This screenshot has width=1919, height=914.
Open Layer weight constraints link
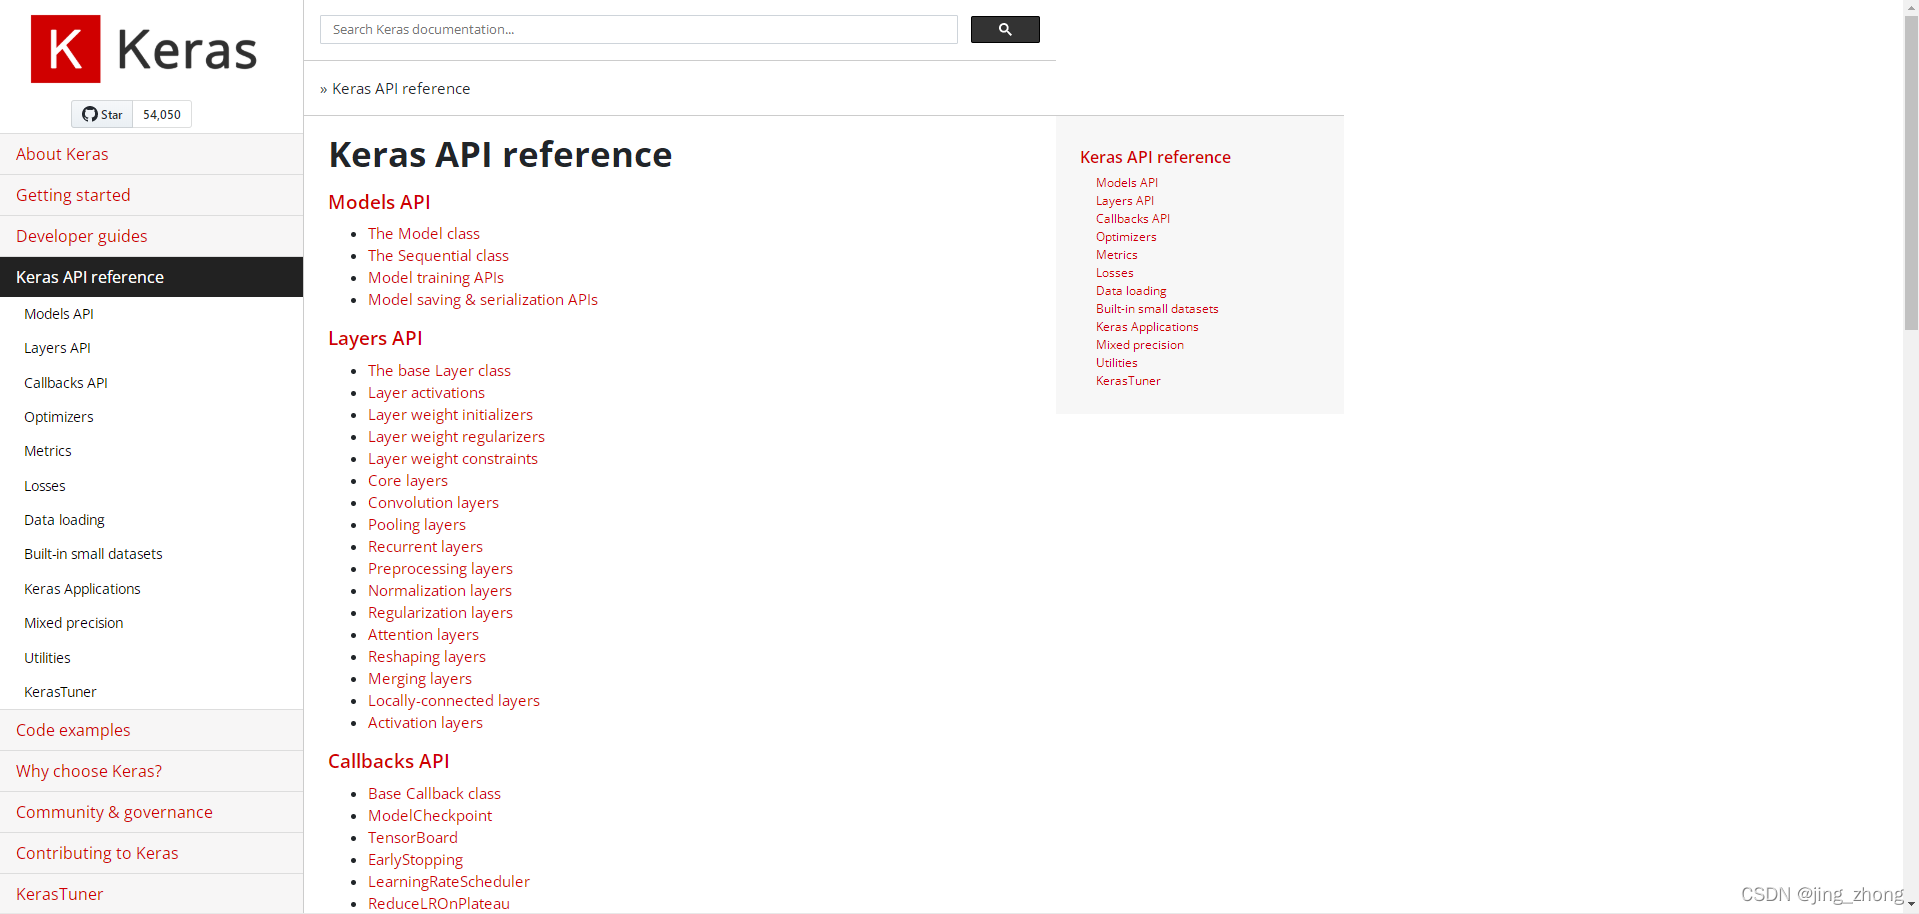453,459
